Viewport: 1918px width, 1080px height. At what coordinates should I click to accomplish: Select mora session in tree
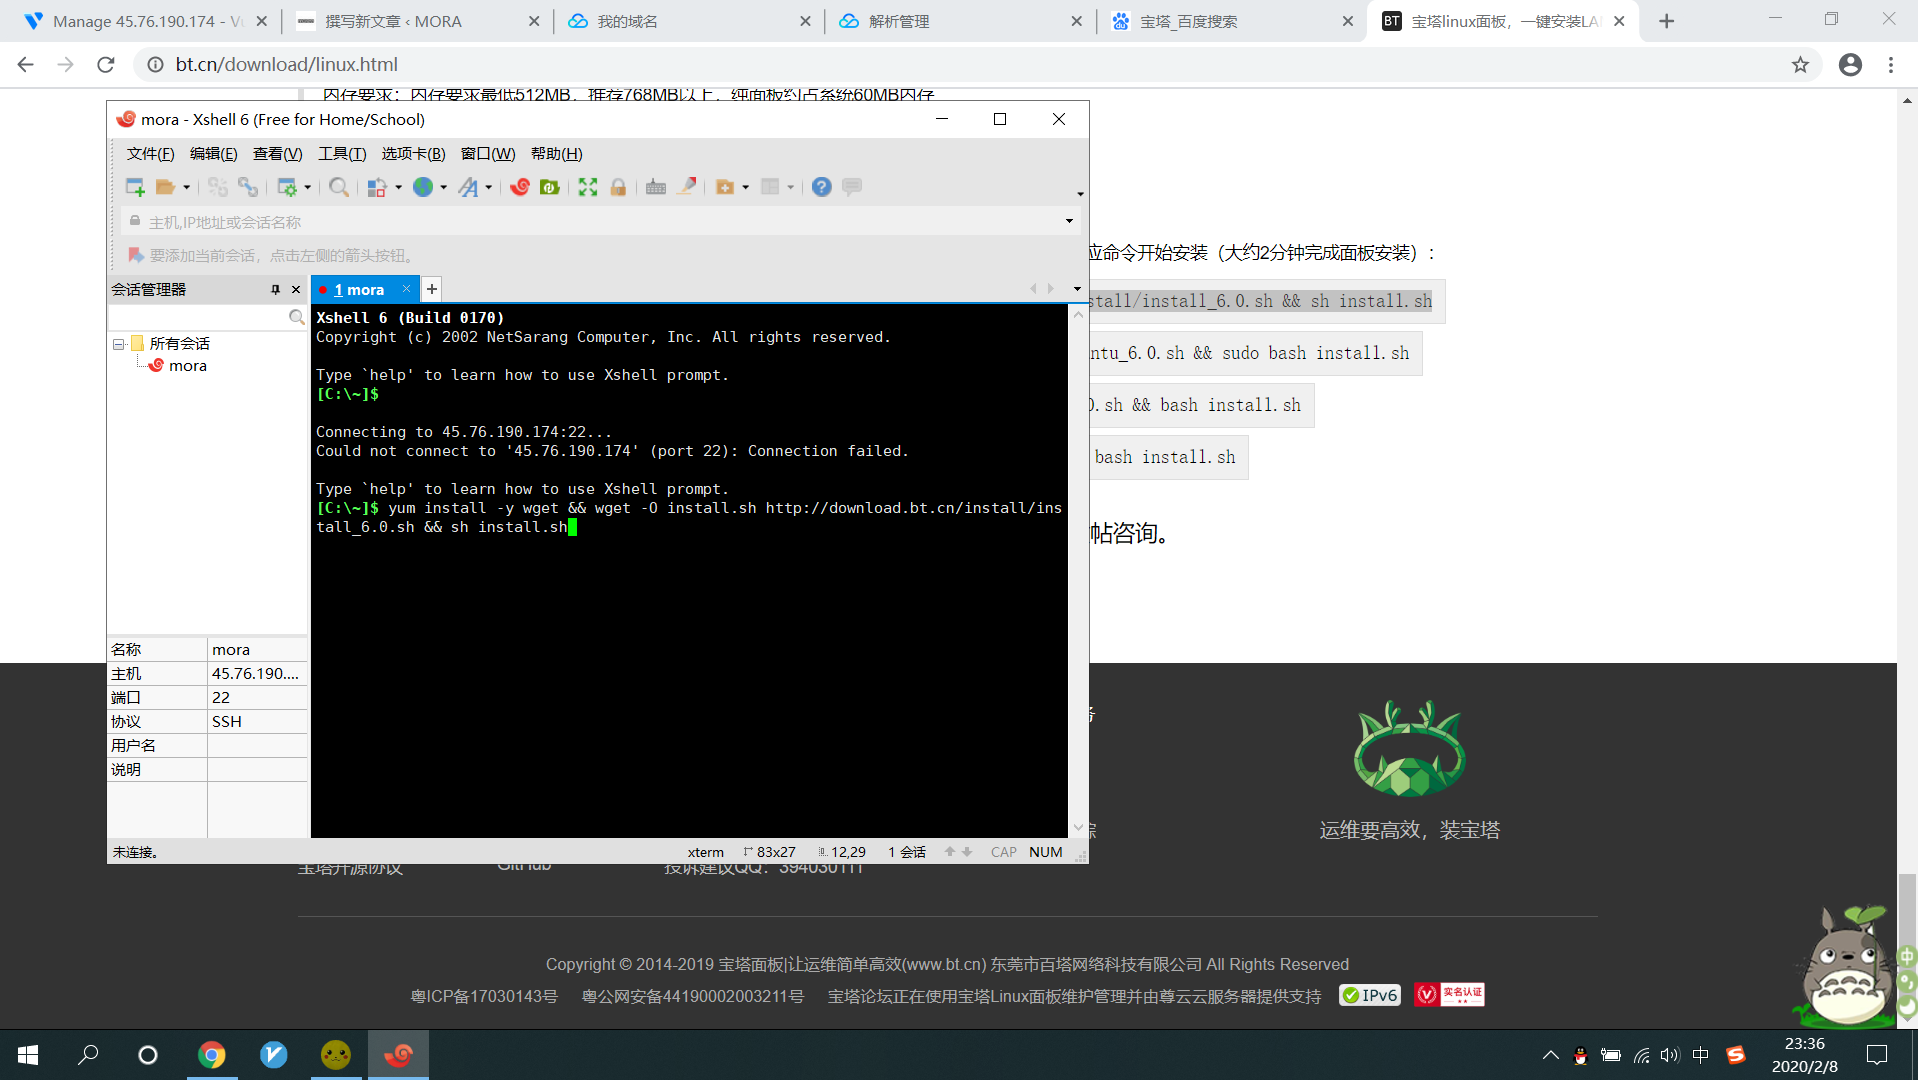(x=187, y=366)
